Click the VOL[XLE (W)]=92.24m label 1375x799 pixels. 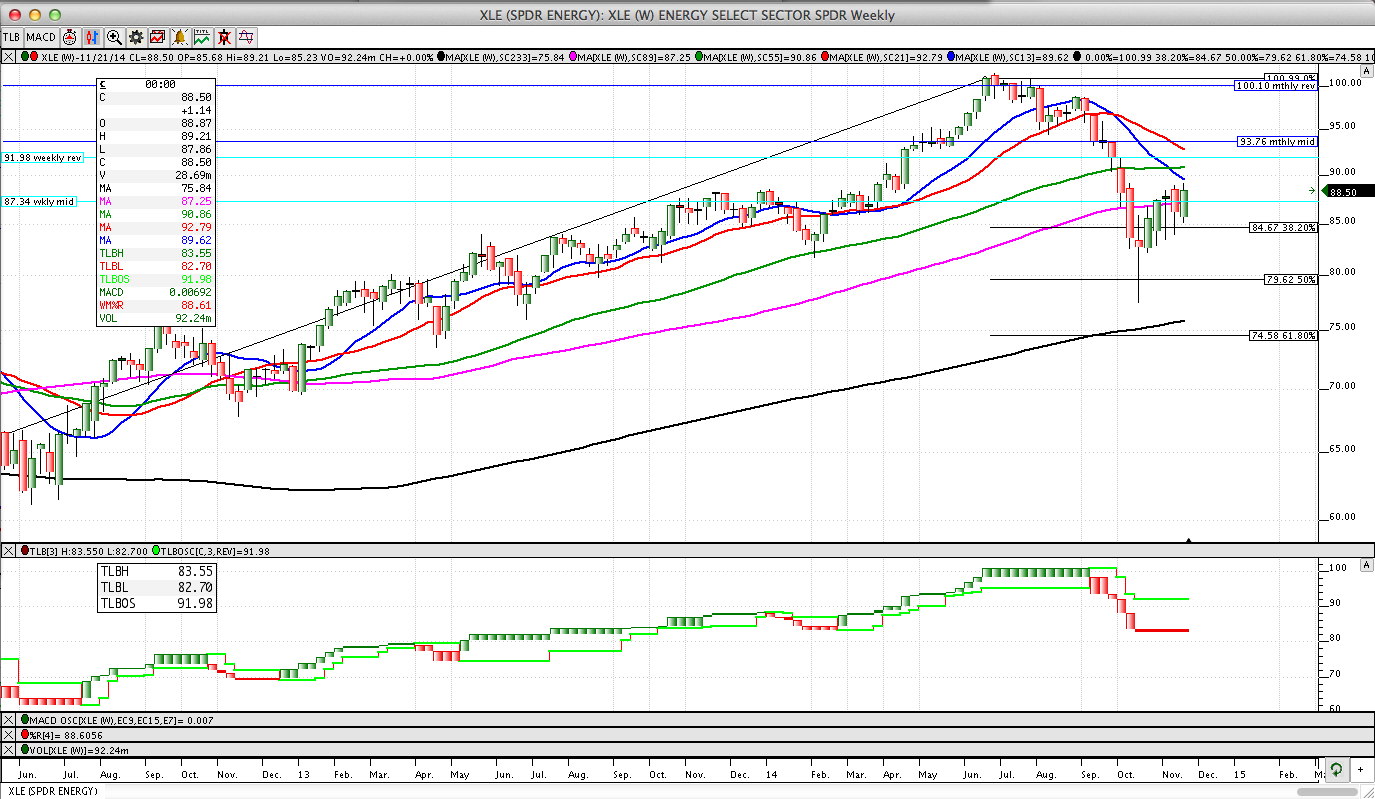pos(80,750)
